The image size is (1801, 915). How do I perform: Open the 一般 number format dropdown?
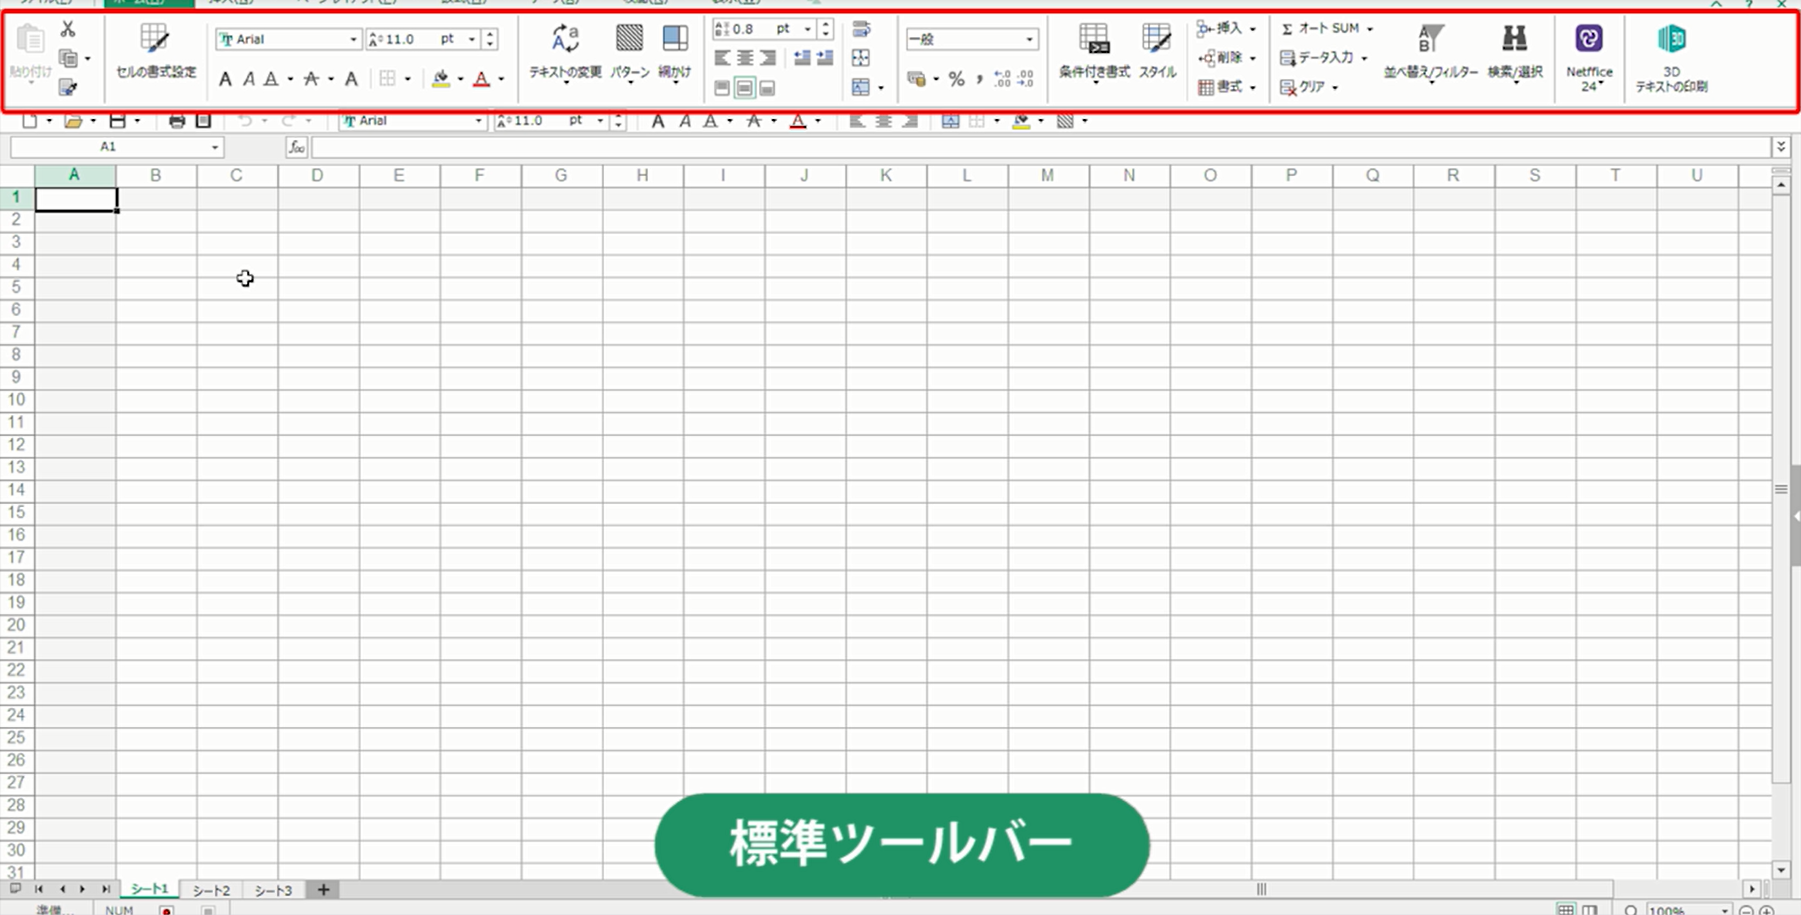pyautogui.click(x=971, y=39)
